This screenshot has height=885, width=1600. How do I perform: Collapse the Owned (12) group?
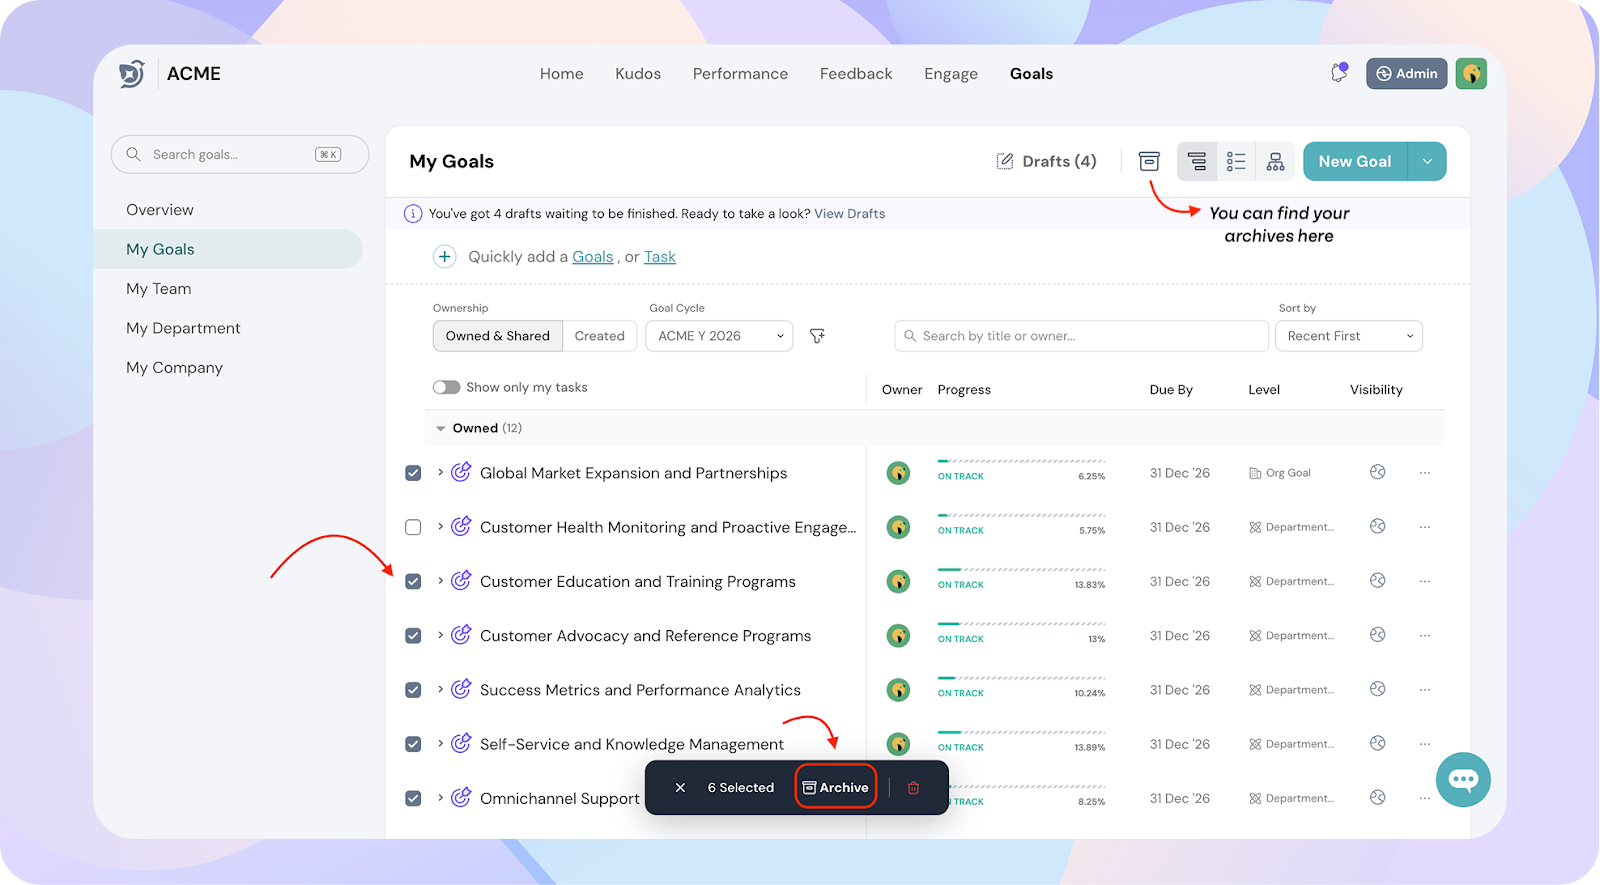(x=441, y=428)
